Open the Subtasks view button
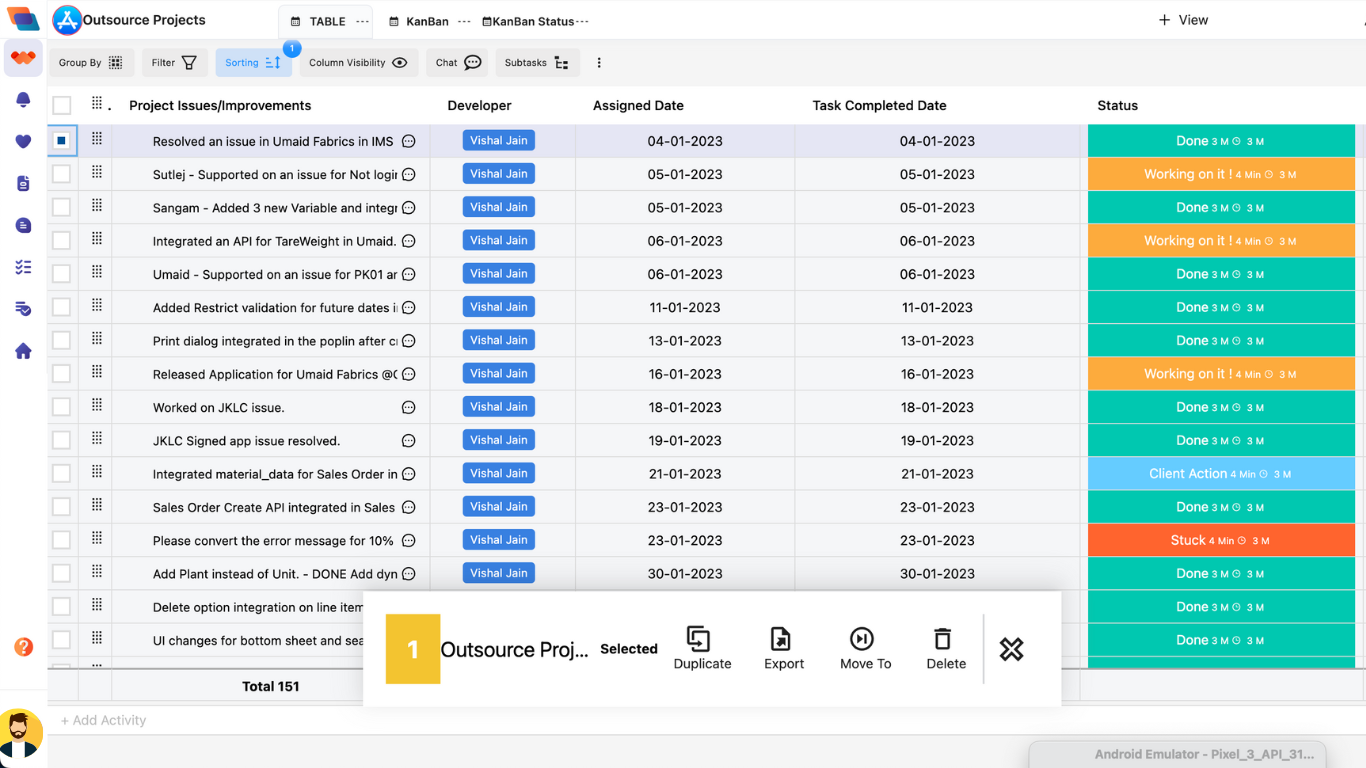This screenshot has width=1366, height=768. point(536,63)
